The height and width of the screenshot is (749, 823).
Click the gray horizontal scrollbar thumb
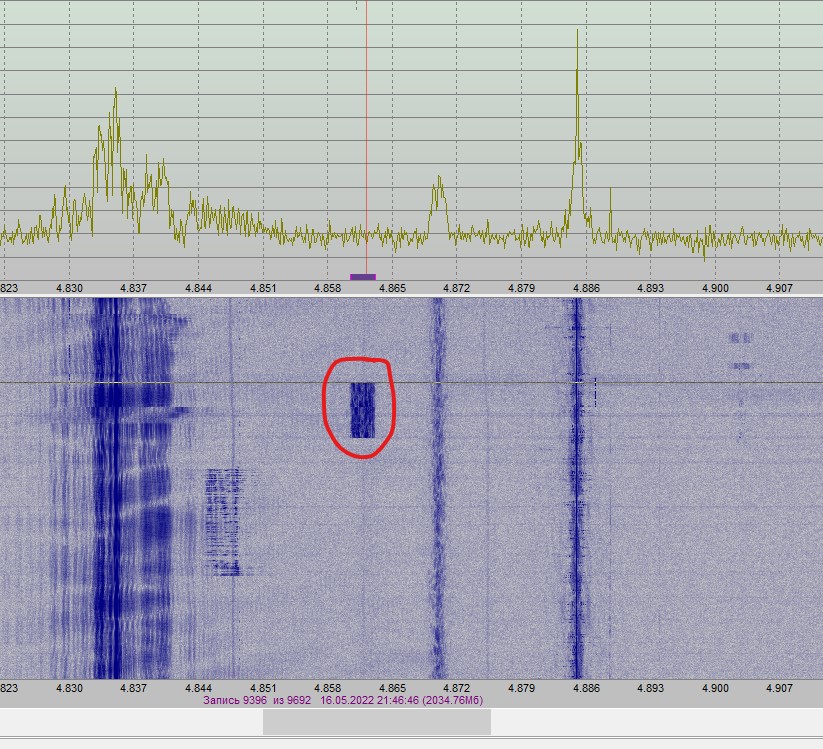pyautogui.click(x=377, y=722)
